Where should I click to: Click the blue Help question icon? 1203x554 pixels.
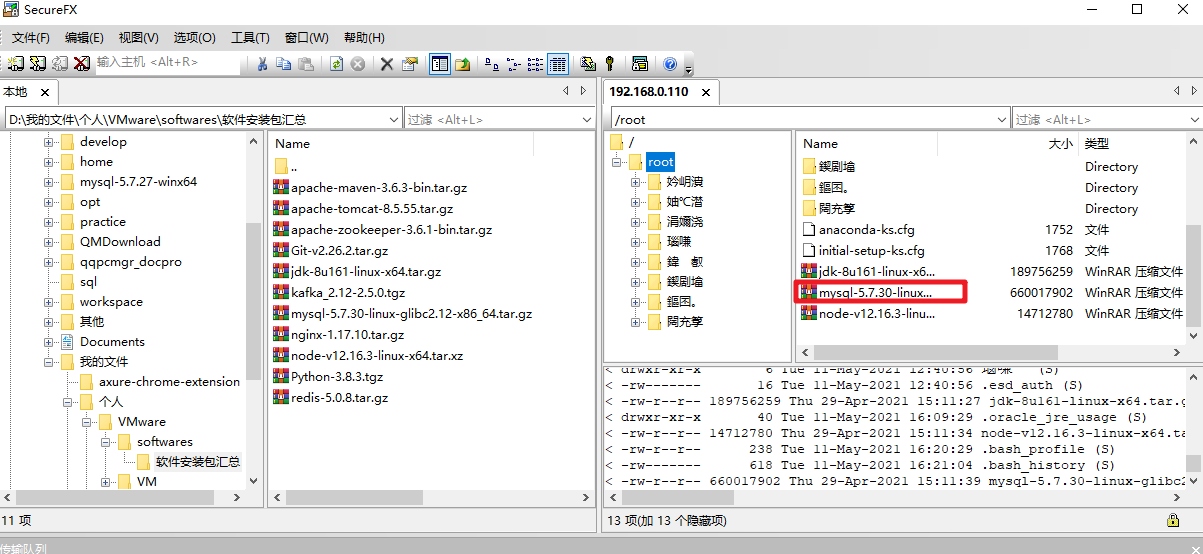(x=670, y=64)
